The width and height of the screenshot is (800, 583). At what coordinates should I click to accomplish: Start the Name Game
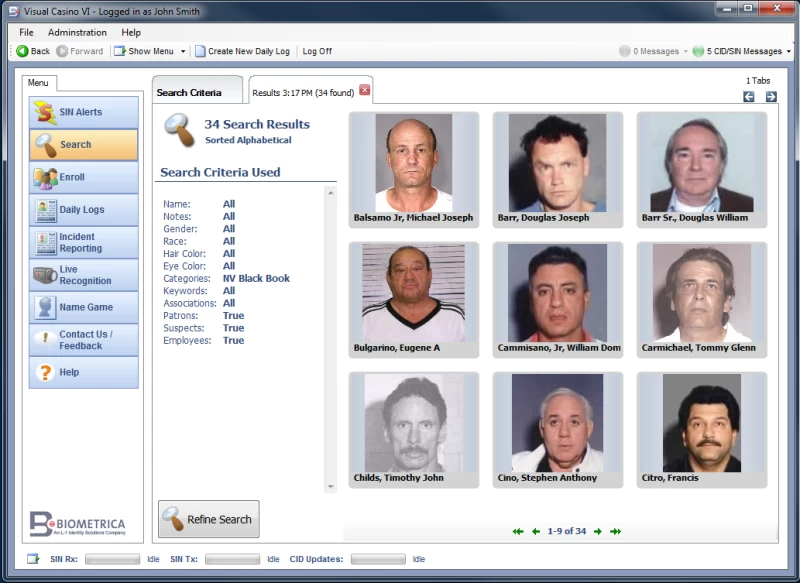pyautogui.click(x=84, y=307)
